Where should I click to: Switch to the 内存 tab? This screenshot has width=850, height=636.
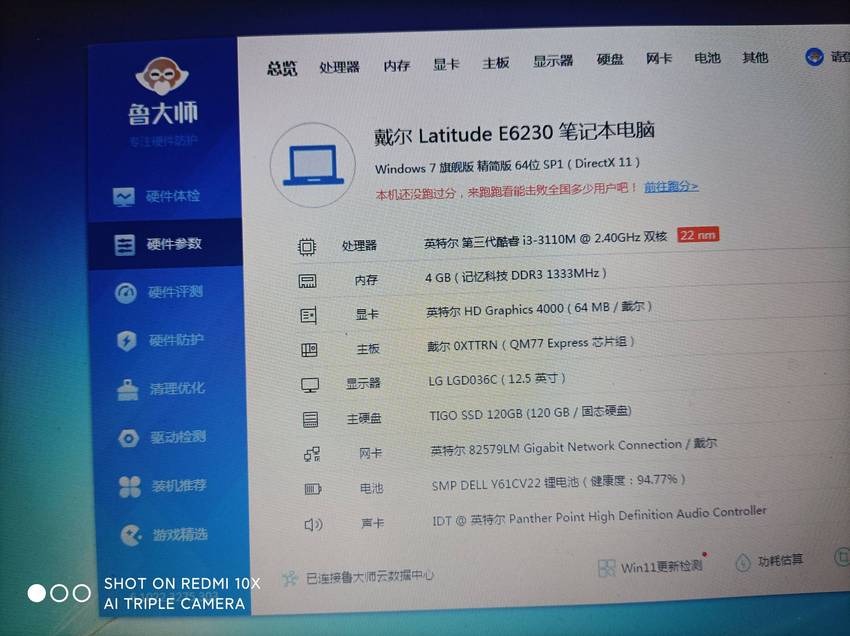point(397,66)
